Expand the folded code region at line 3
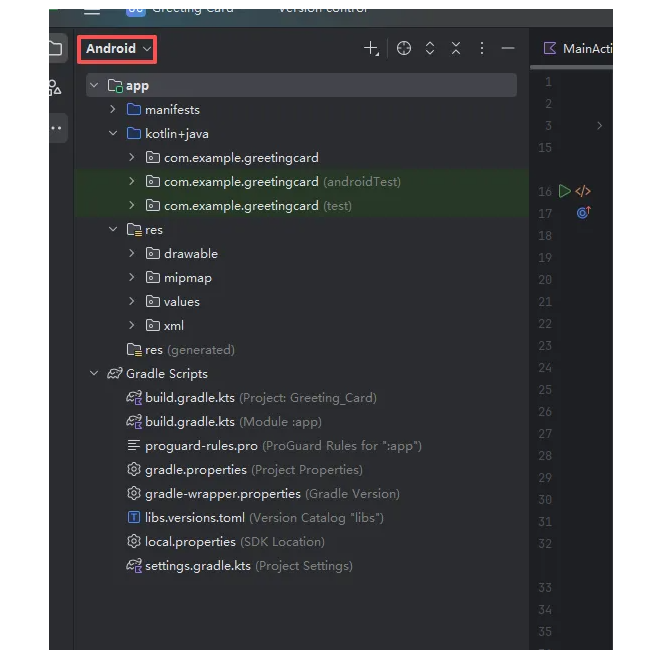The height and width of the screenshot is (650, 646). pyautogui.click(x=600, y=126)
